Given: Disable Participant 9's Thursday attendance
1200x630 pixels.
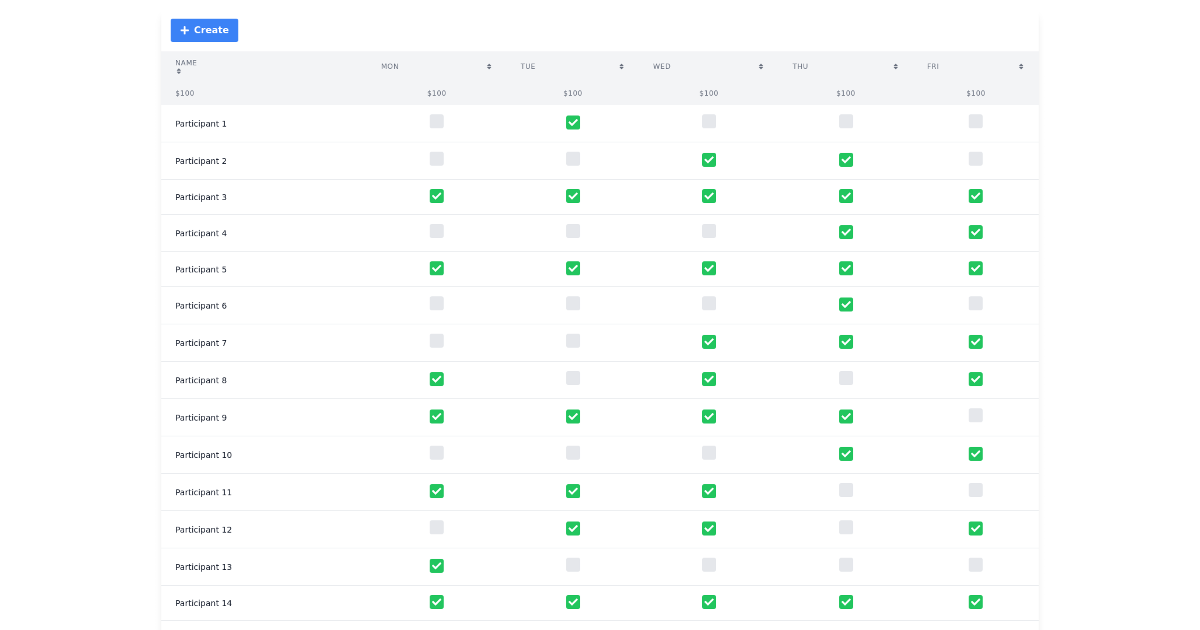Looking at the screenshot, I should (x=846, y=416).
